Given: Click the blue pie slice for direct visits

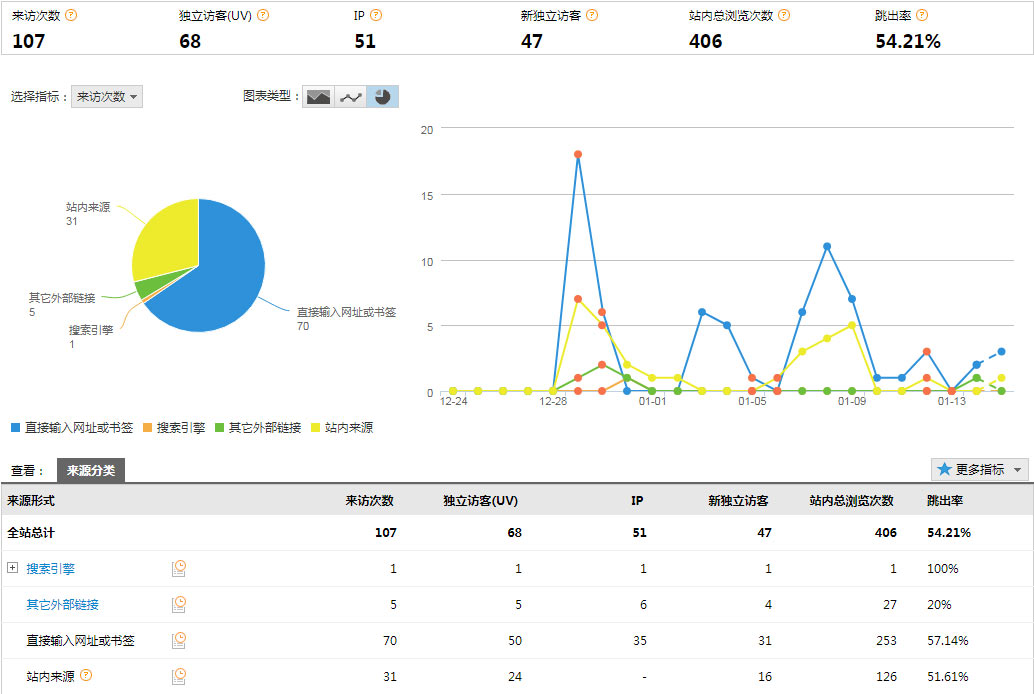Looking at the screenshot, I should [x=225, y=280].
